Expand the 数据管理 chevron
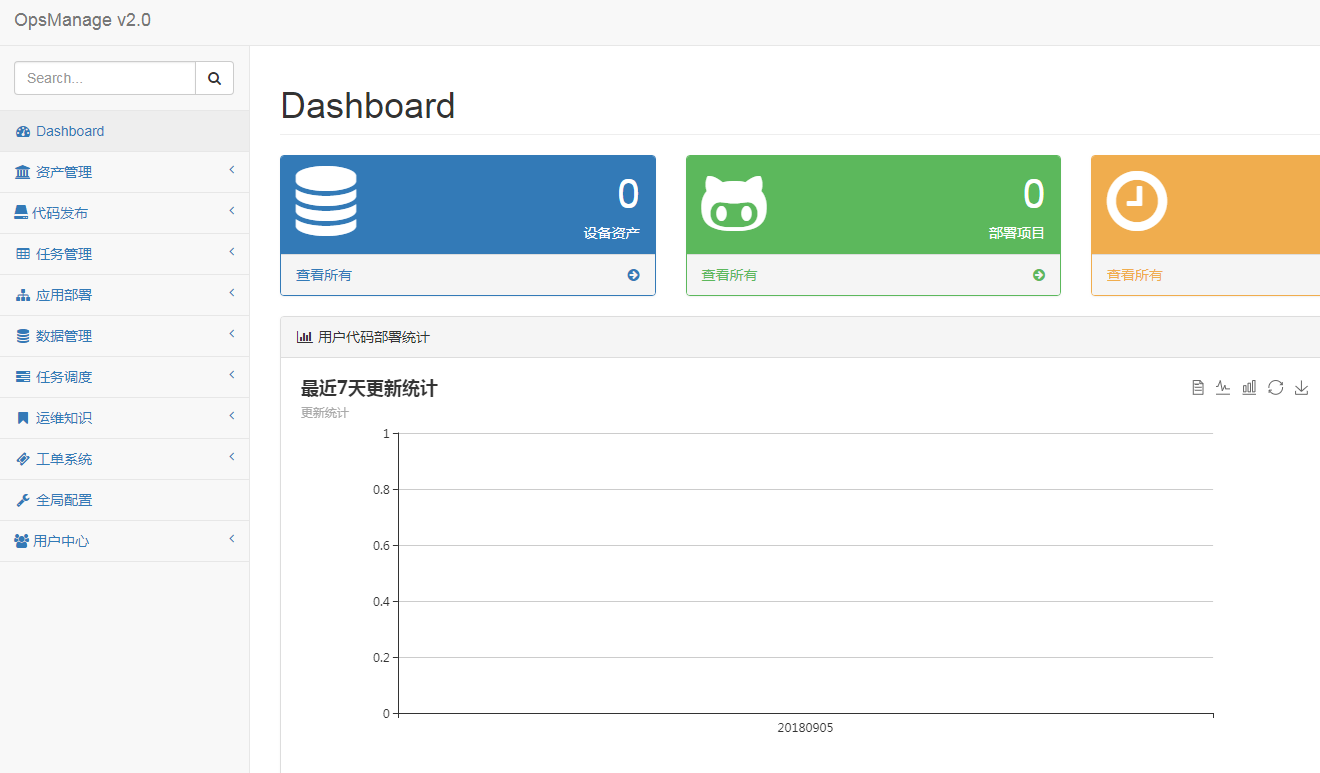 232,334
